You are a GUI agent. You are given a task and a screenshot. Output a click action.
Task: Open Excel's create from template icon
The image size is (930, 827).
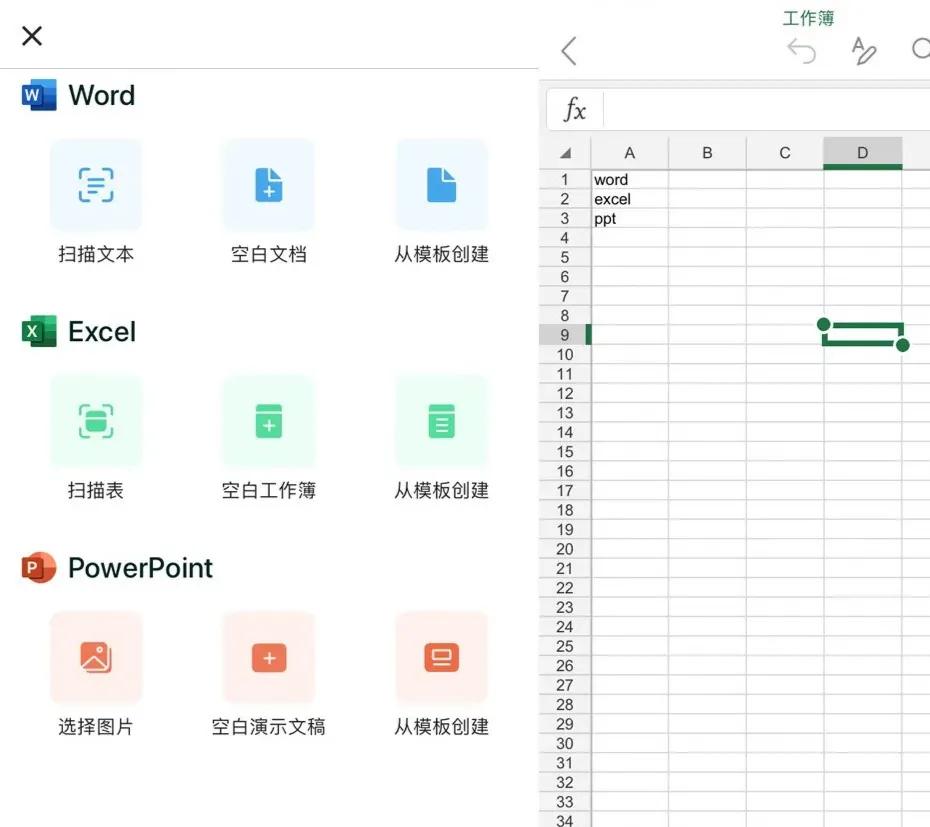440,421
